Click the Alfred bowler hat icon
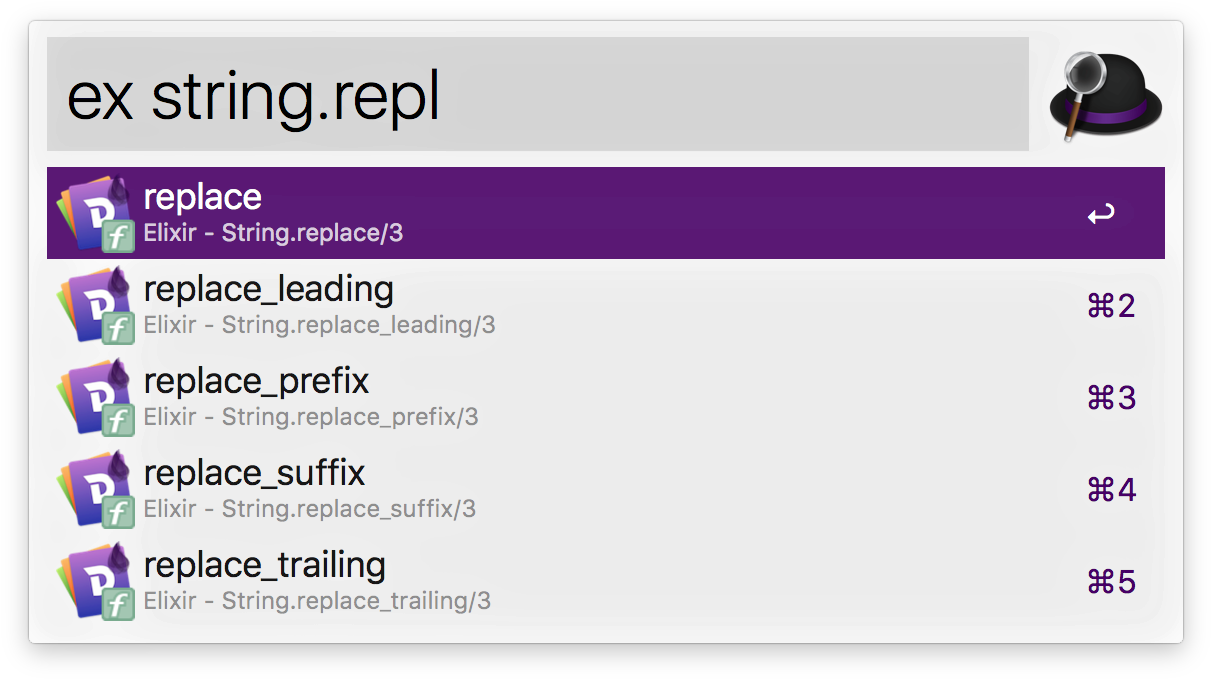 (x=1105, y=95)
